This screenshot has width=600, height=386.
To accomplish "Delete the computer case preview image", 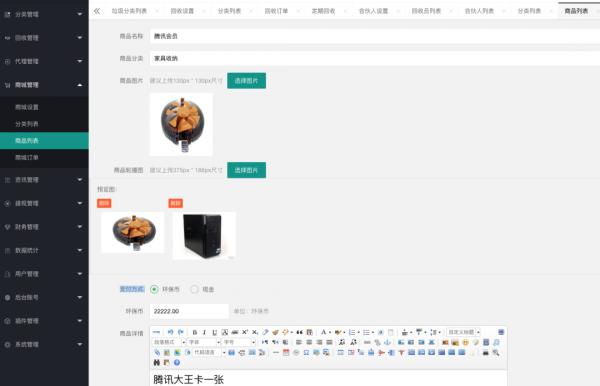I will 176,203.
